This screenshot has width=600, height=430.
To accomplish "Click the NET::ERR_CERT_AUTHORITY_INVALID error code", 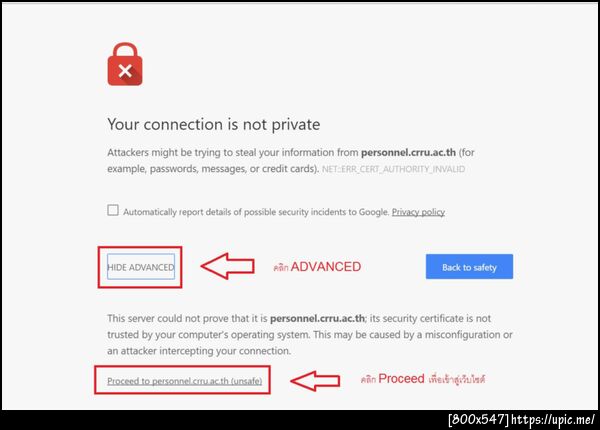I will tap(407, 170).
